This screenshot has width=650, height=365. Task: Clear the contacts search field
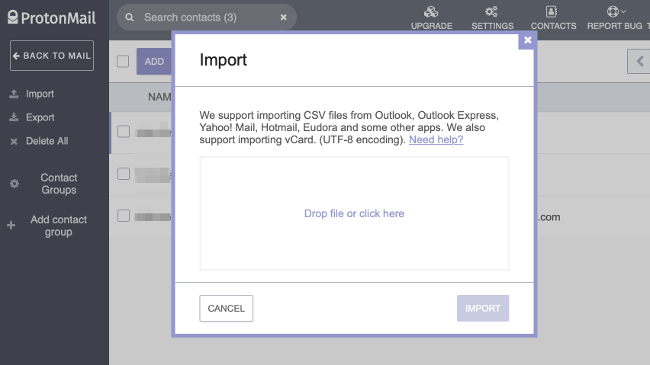[284, 17]
